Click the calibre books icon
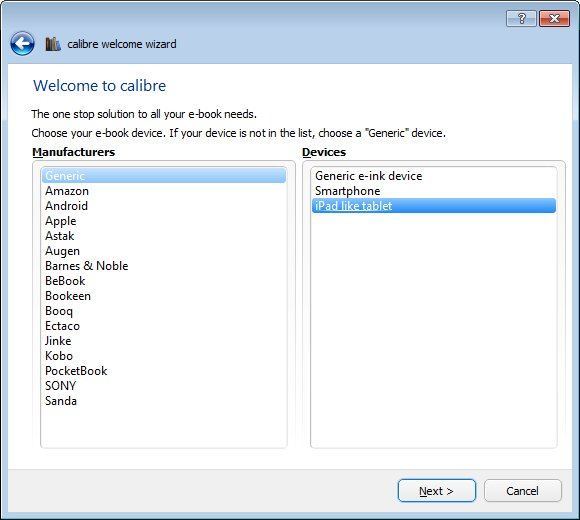 (x=53, y=44)
